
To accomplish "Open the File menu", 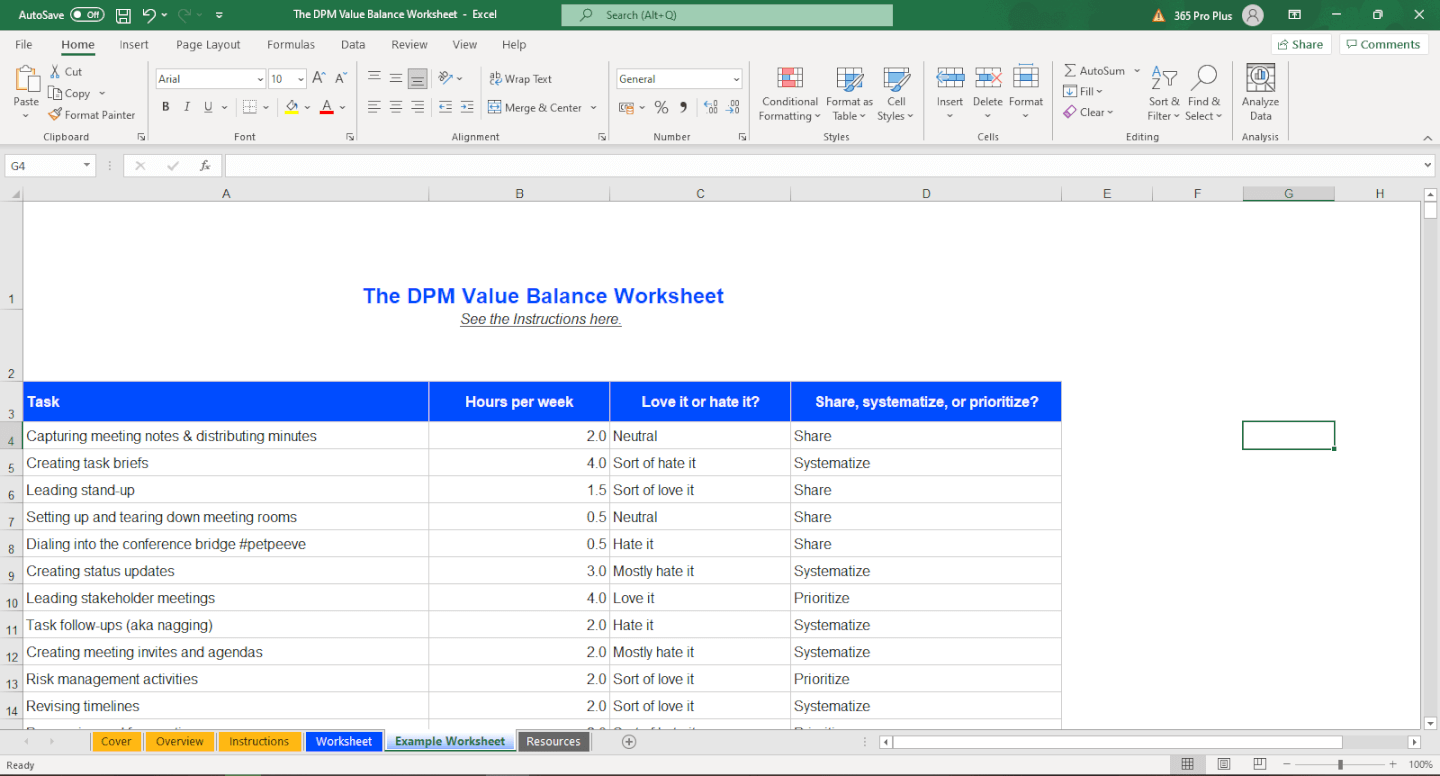I will pyautogui.click(x=24, y=45).
